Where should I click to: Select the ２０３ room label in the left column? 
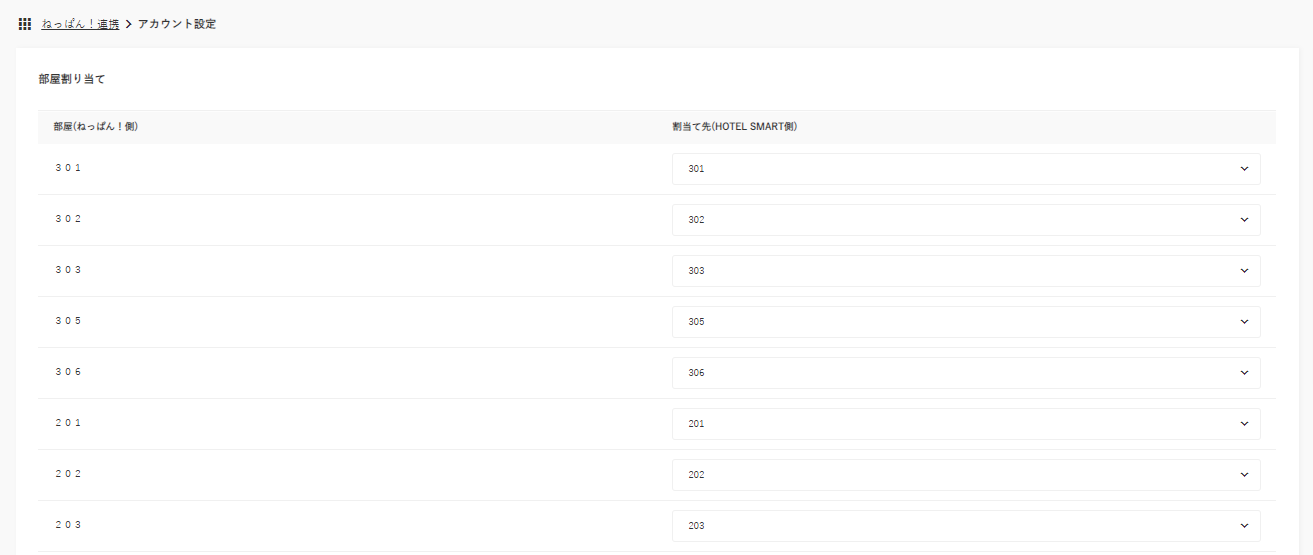pyautogui.click(x=68, y=525)
